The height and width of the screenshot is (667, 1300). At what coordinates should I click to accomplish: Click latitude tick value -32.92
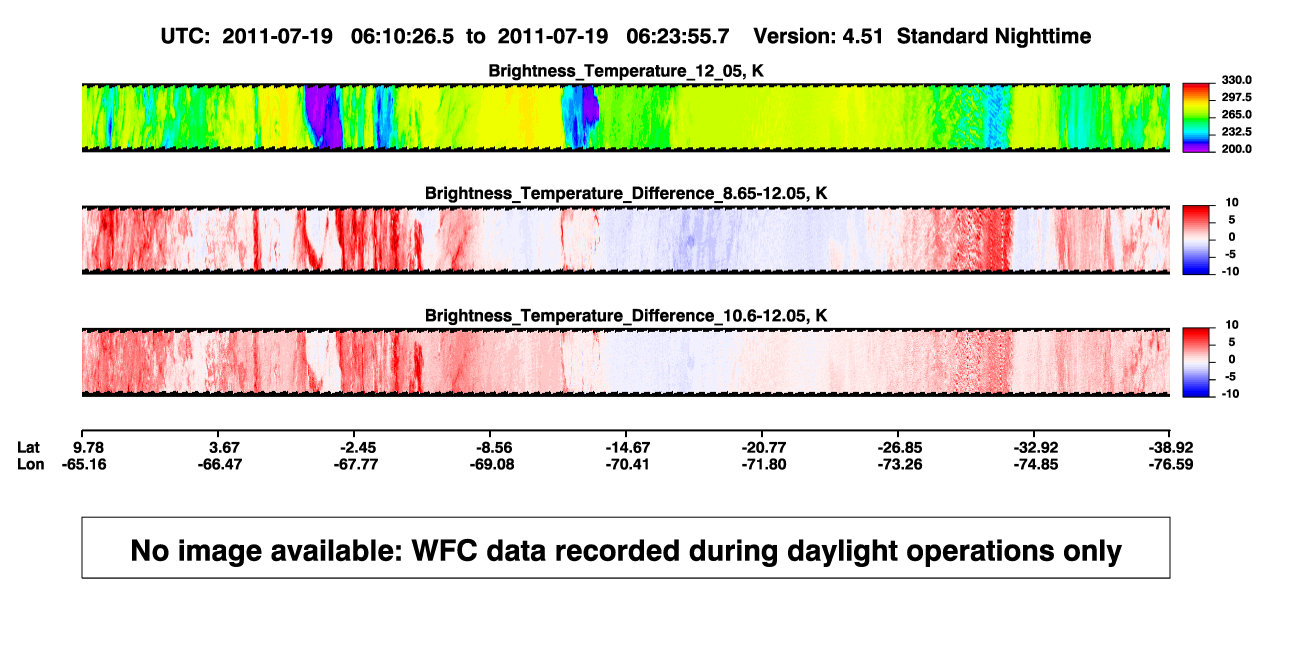(1036, 447)
